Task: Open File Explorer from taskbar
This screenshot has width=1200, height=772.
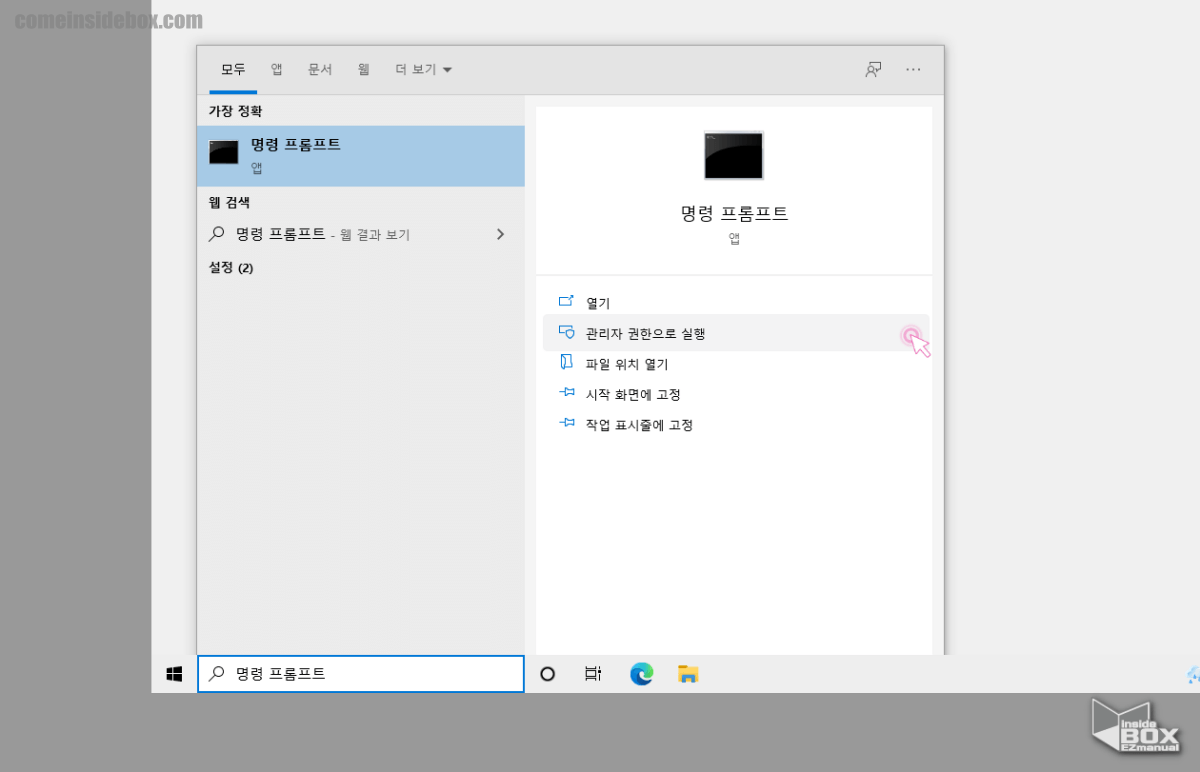Action: [688, 674]
